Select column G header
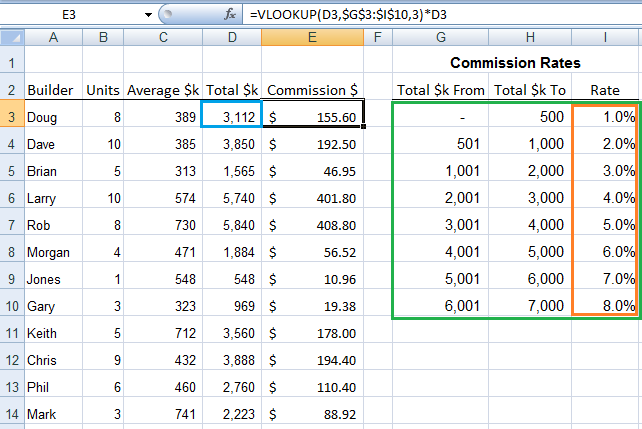 pos(441,38)
